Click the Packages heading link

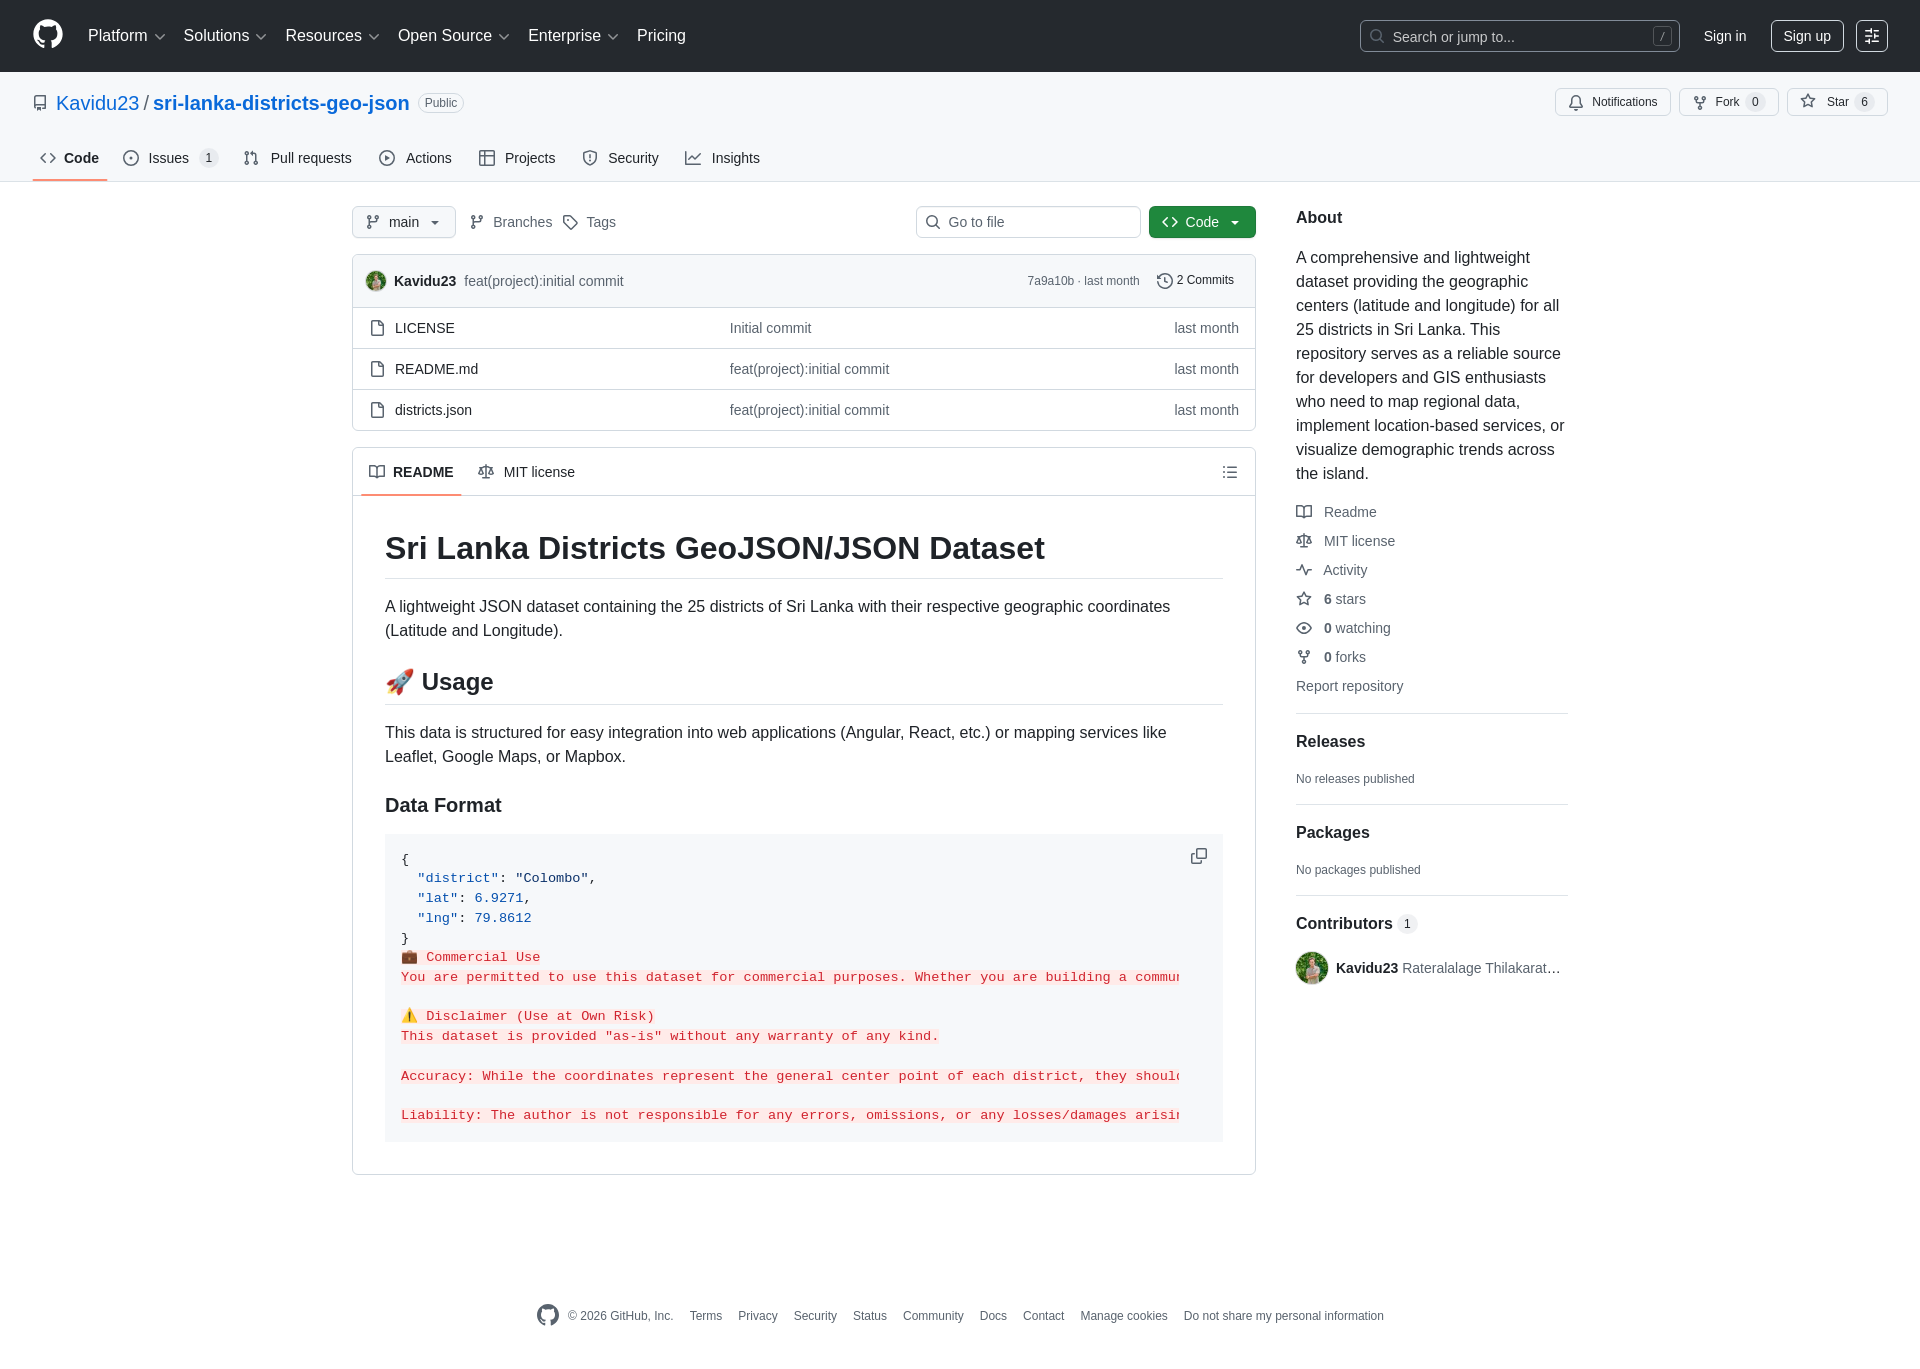(1333, 833)
